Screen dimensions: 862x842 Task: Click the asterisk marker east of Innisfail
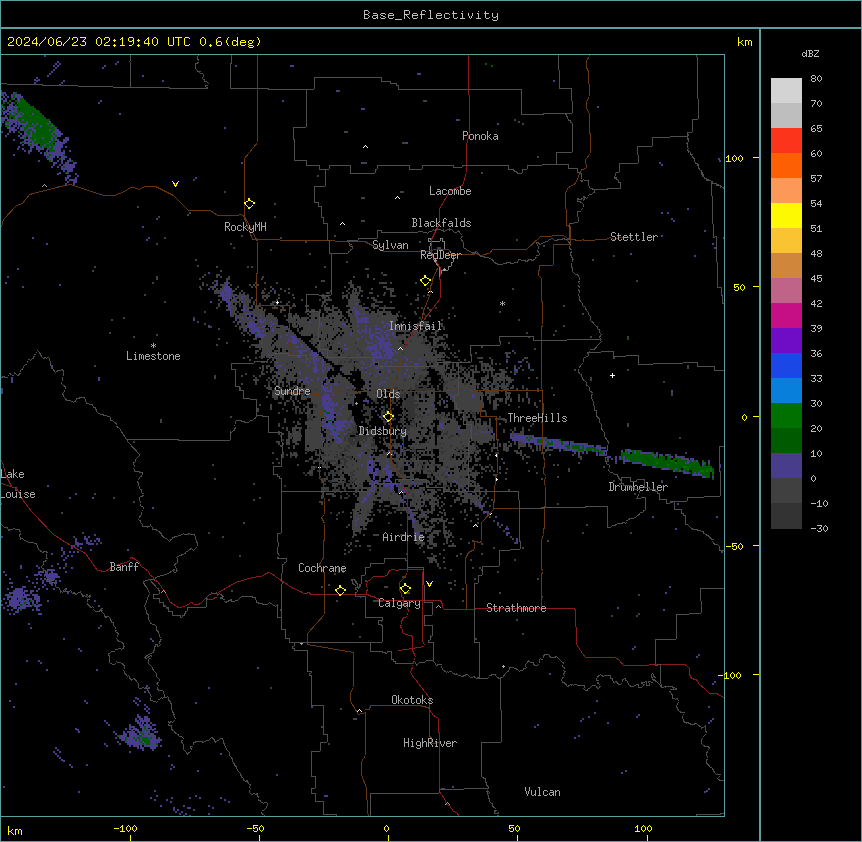[502, 303]
